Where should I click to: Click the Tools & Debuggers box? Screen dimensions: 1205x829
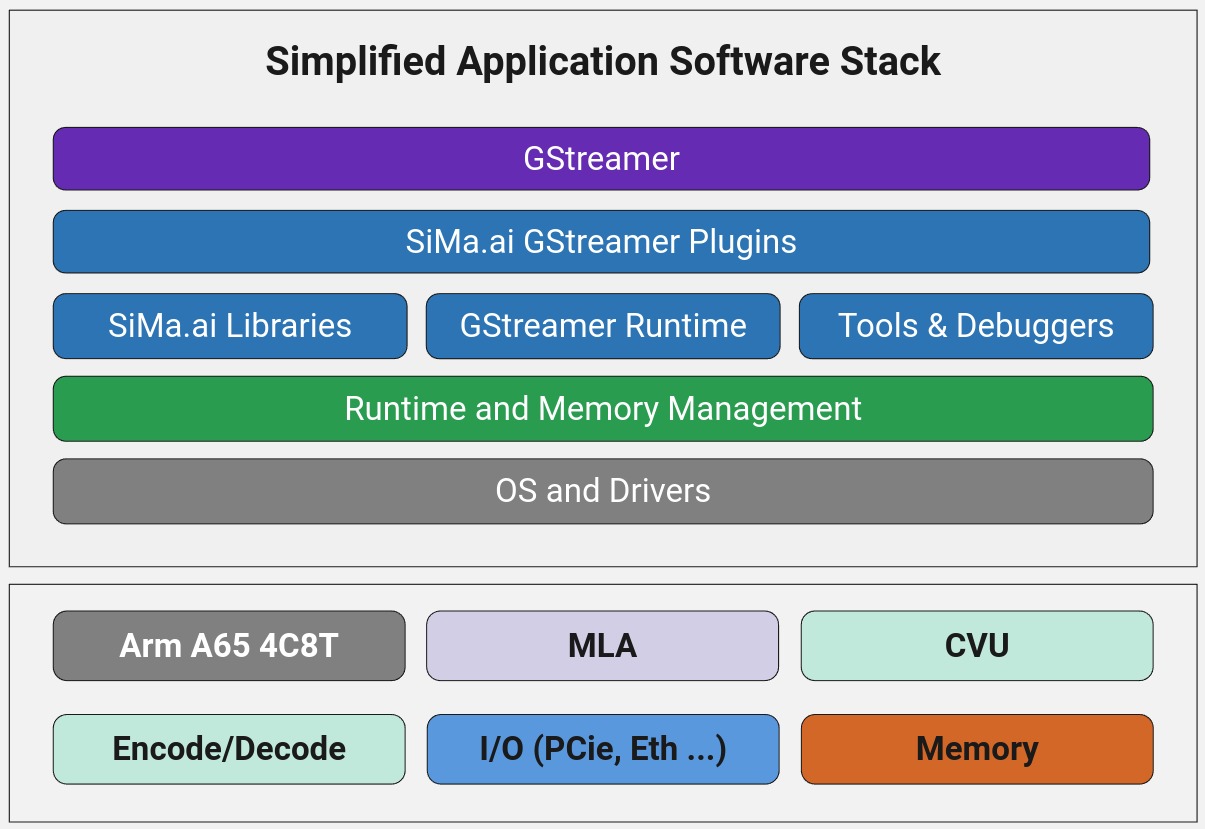coord(976,325)
